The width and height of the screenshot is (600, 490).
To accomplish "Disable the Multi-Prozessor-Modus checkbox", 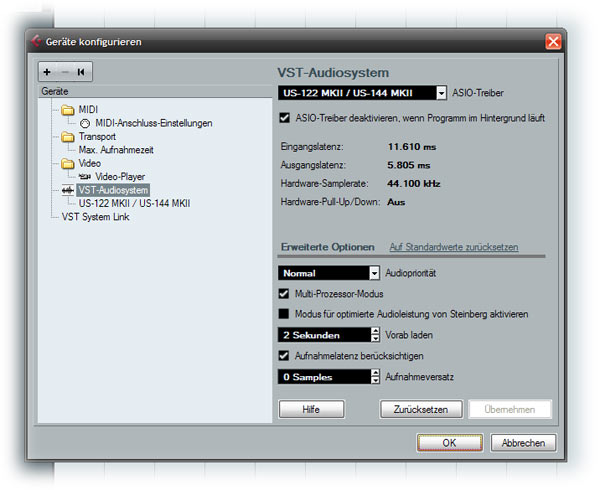I will (285, 294).
